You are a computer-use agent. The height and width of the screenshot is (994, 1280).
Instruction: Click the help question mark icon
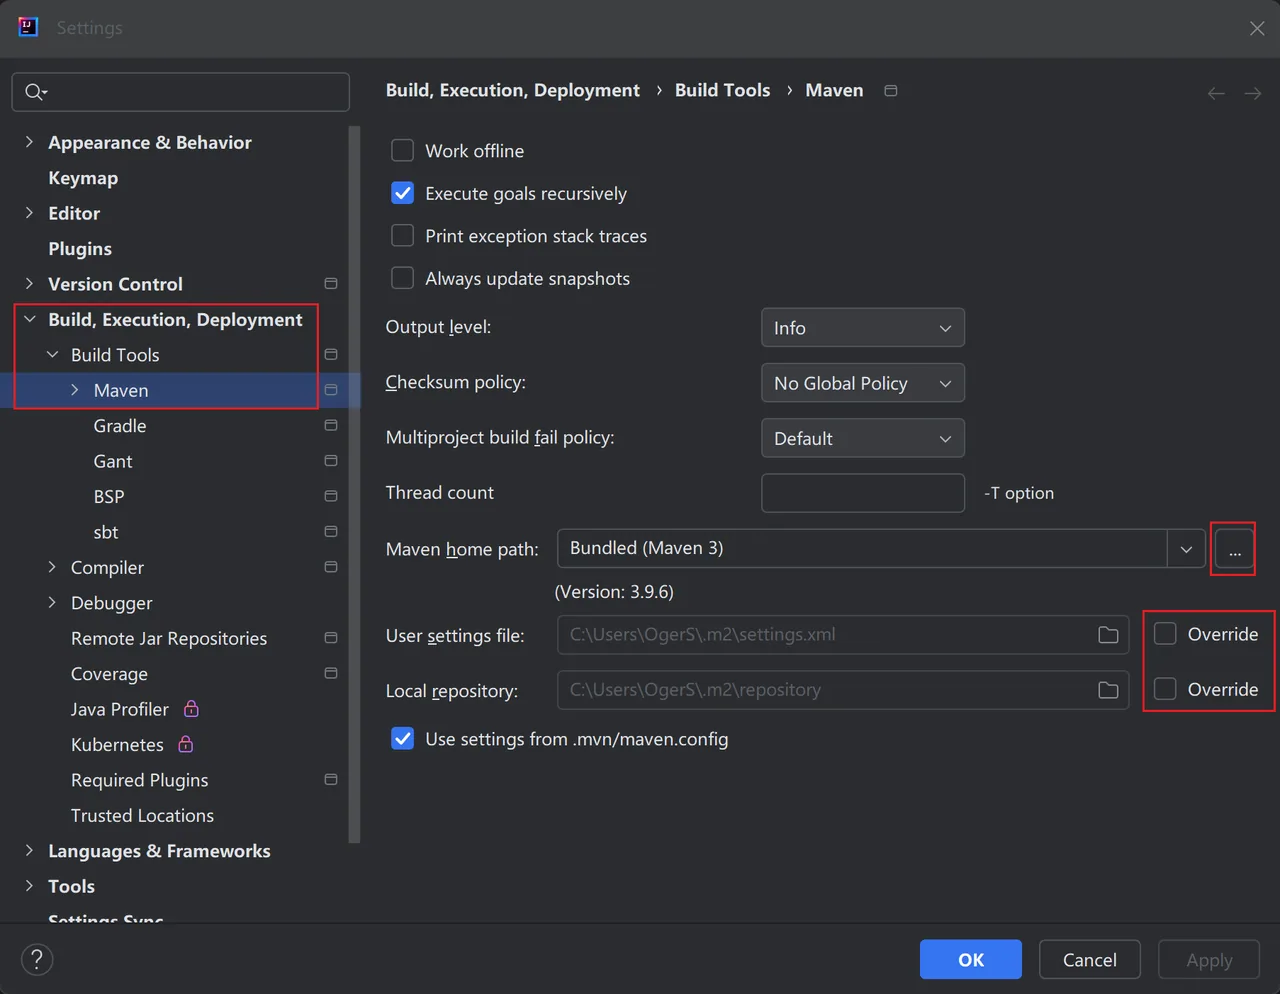[x=37, y=960]
